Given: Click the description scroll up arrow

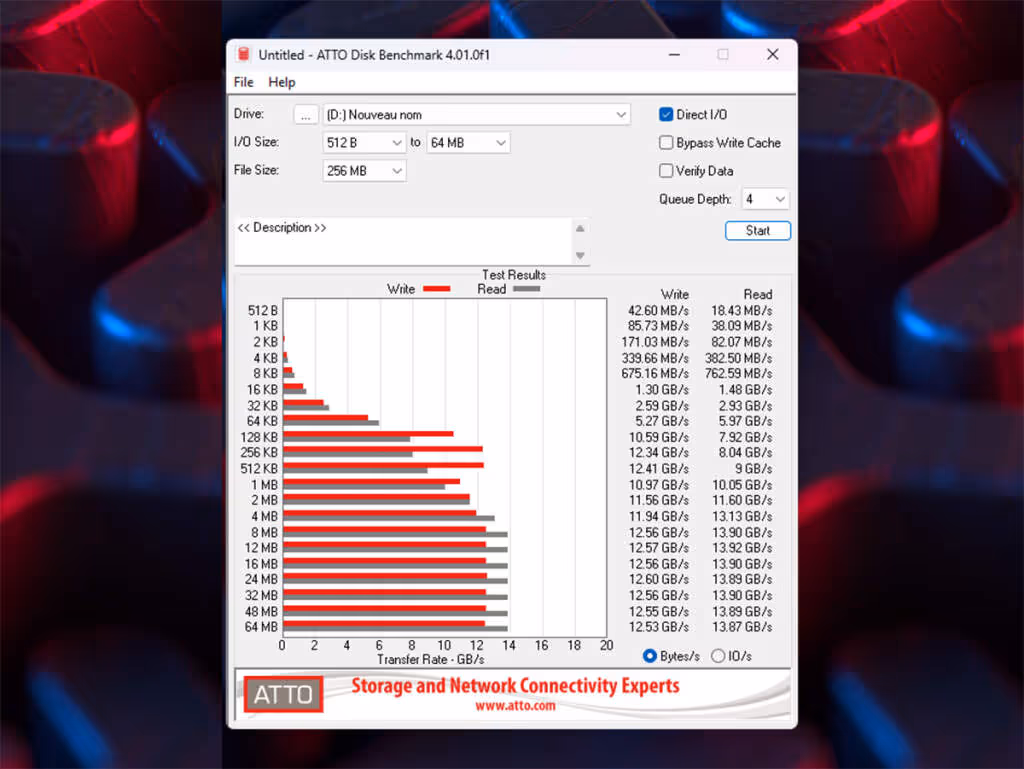Looking at the screenshot, I should pos(580,228).
